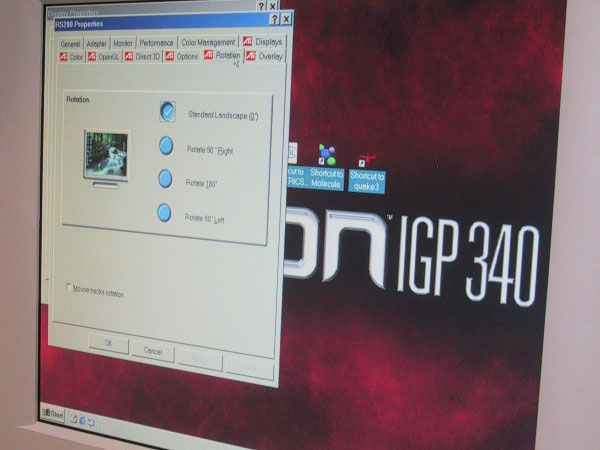600x450 pixels.
Task: Open the ATI Displays tab
Action: pos(264,41)
